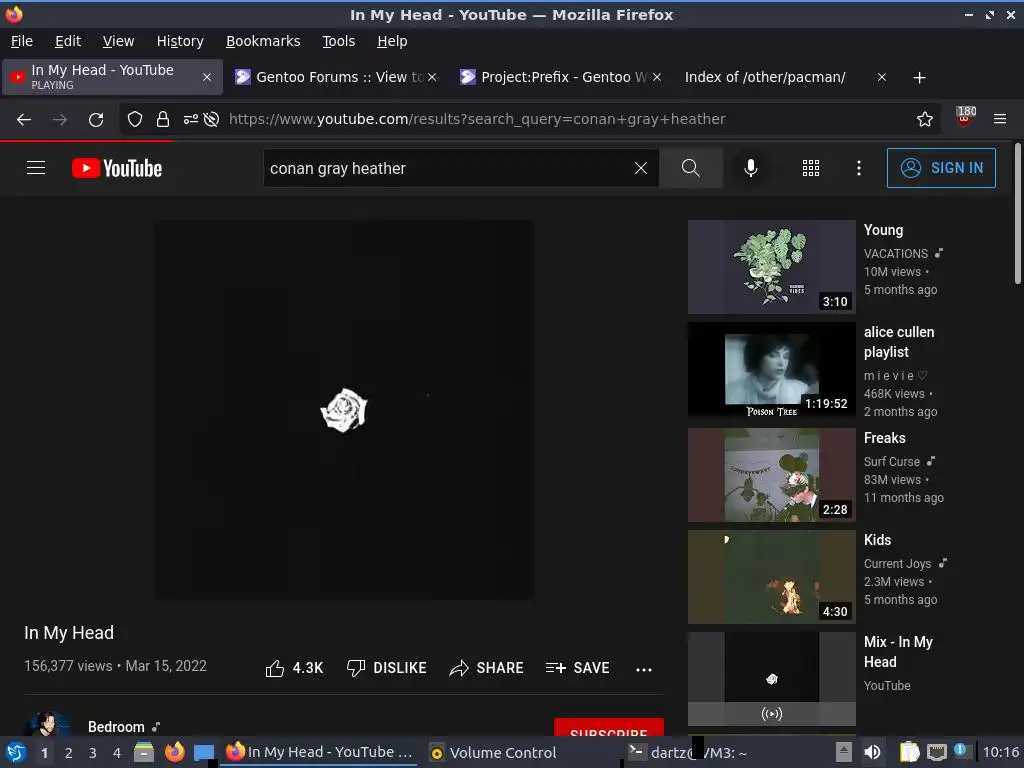Click the In My Head video title
Screen dimensions: 1024x768
pos(69,633)
